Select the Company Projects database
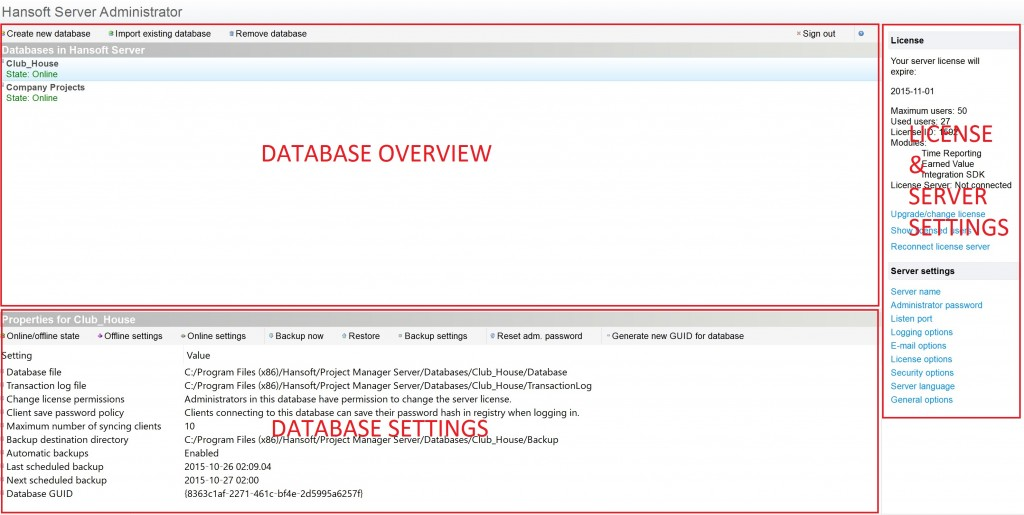Viewport: 1024px width, 515px height. pyautogui.click(x=45, y=88)
